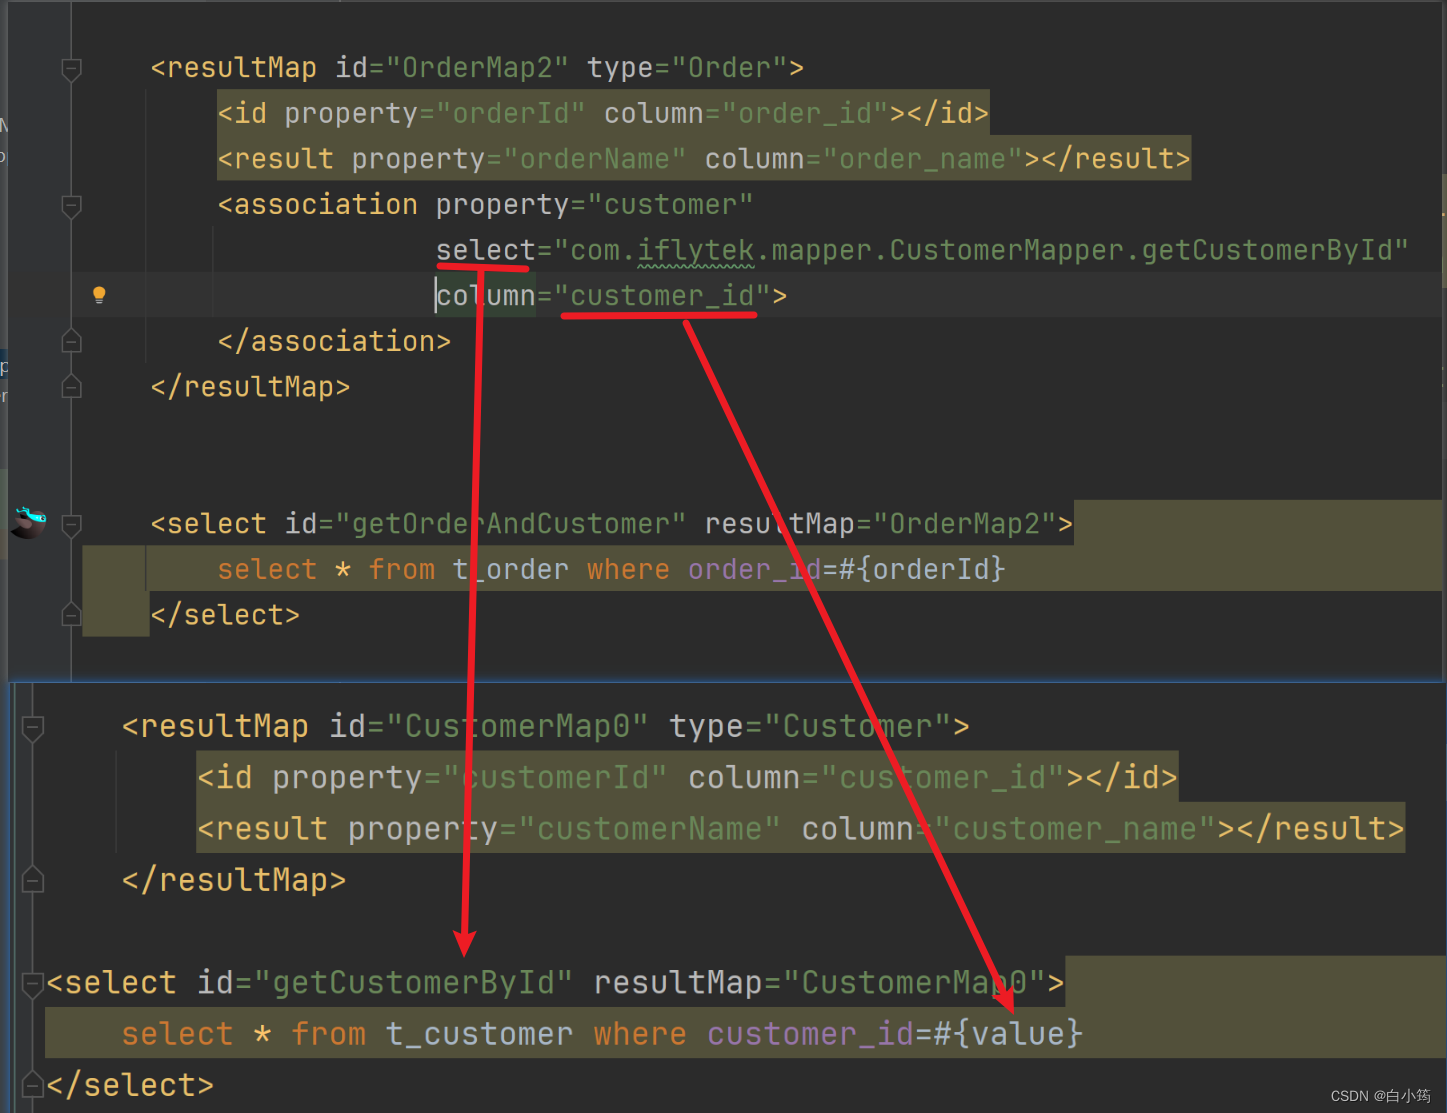Click the #{value} parameter placeholder
Screen dimensions: 1447x1113
pyautogui.click(x=1008, y=1034)
